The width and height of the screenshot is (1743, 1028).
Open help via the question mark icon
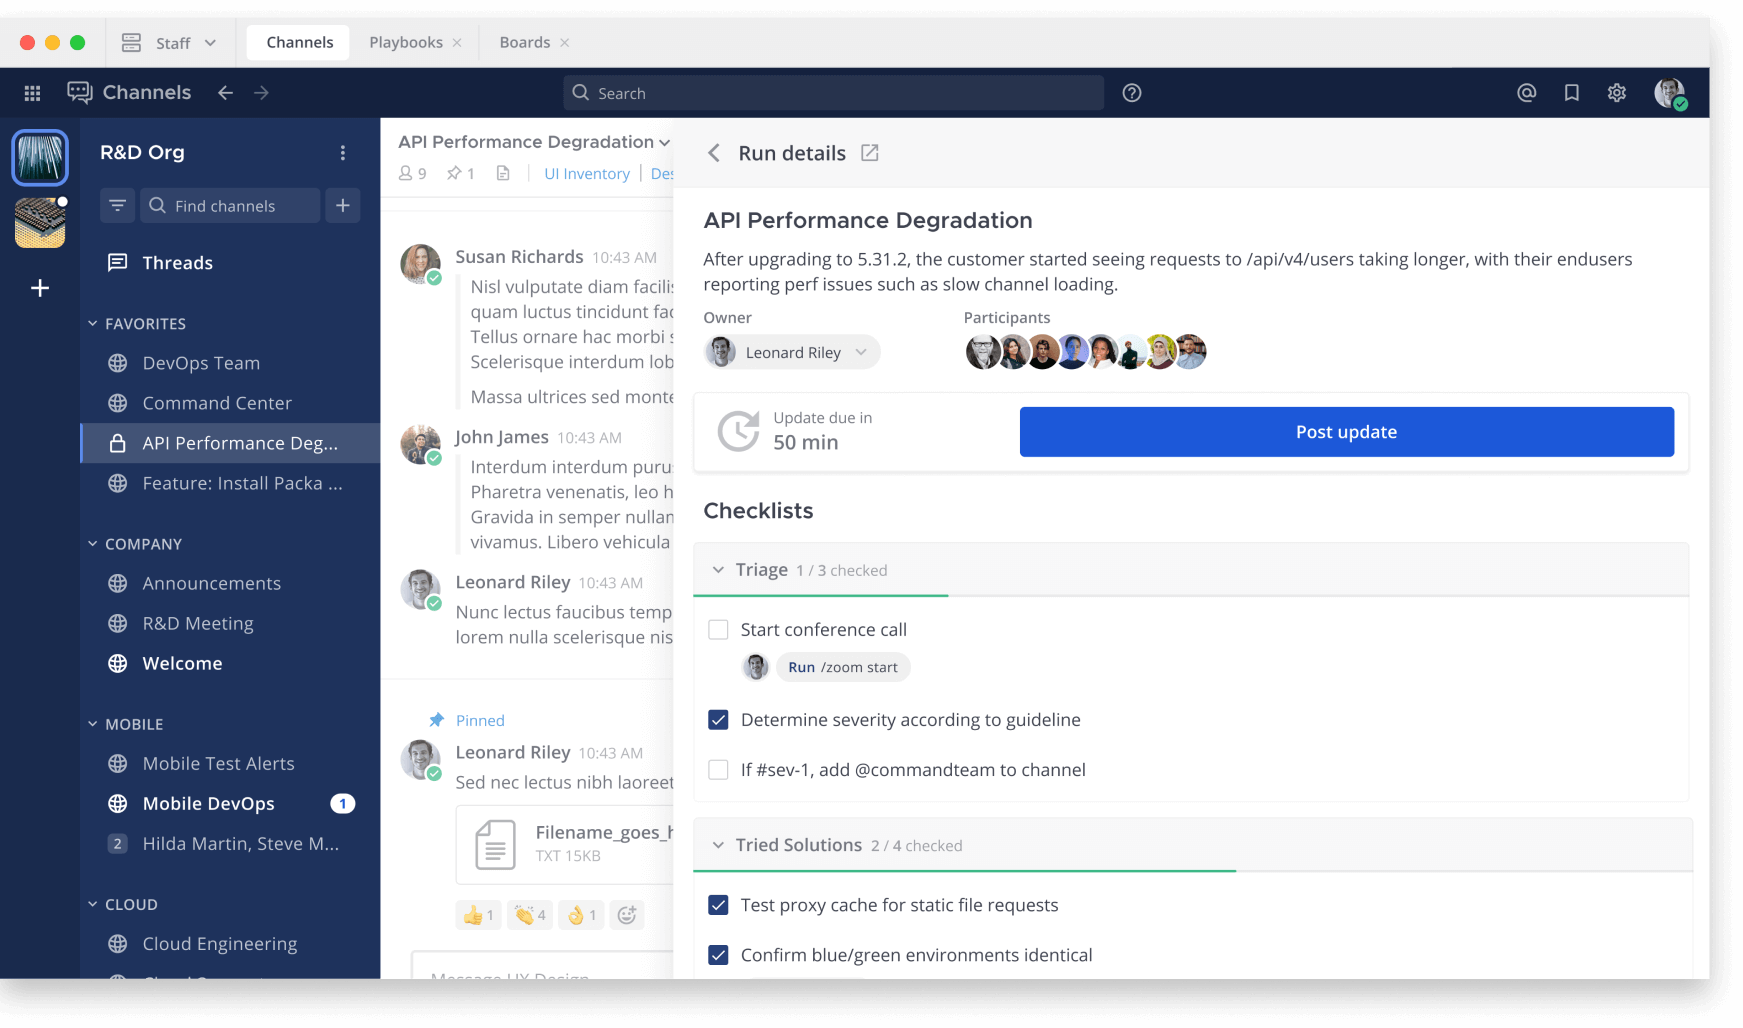1132,93
